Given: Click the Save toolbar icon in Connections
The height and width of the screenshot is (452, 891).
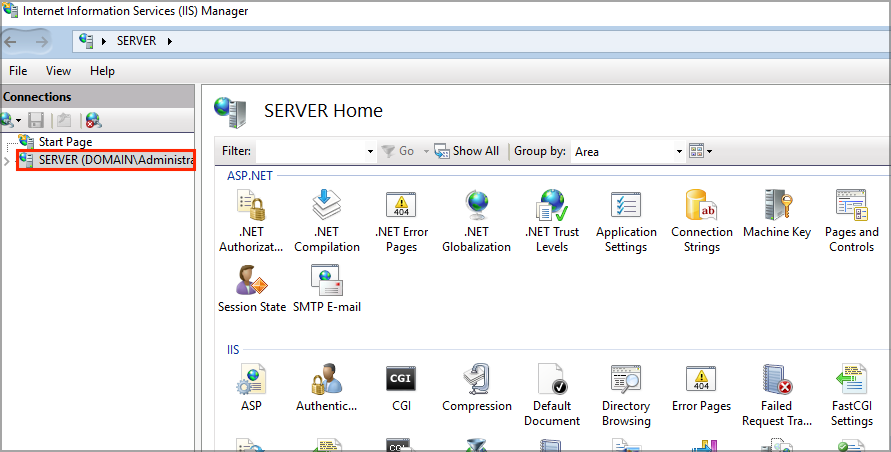Looking at the screenshot, I should click(36, 120).
